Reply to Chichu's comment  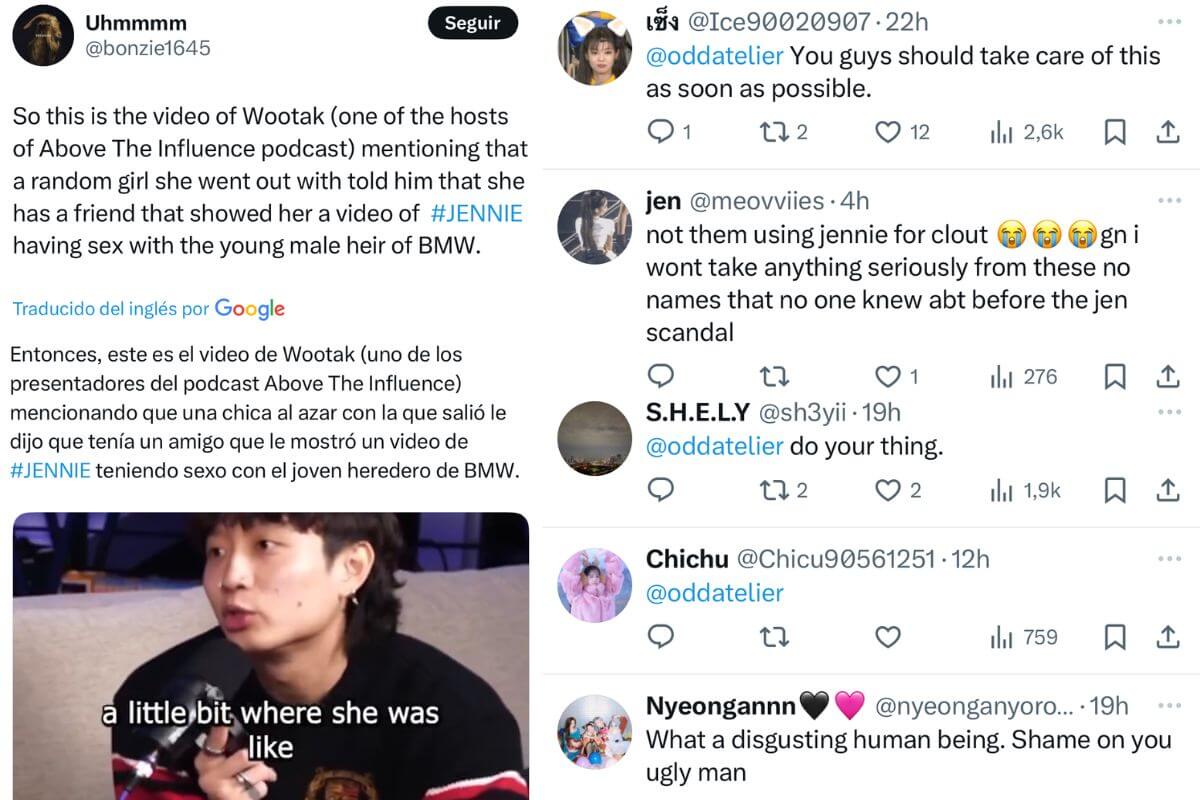click(661, 637)
